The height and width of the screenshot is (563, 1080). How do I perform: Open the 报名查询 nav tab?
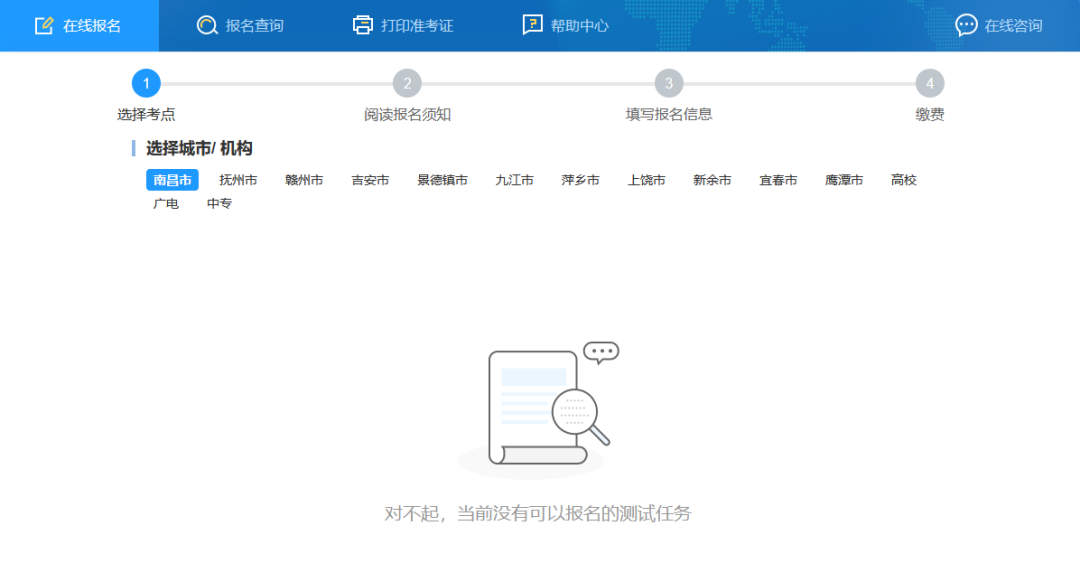click(x=240, y=25)
